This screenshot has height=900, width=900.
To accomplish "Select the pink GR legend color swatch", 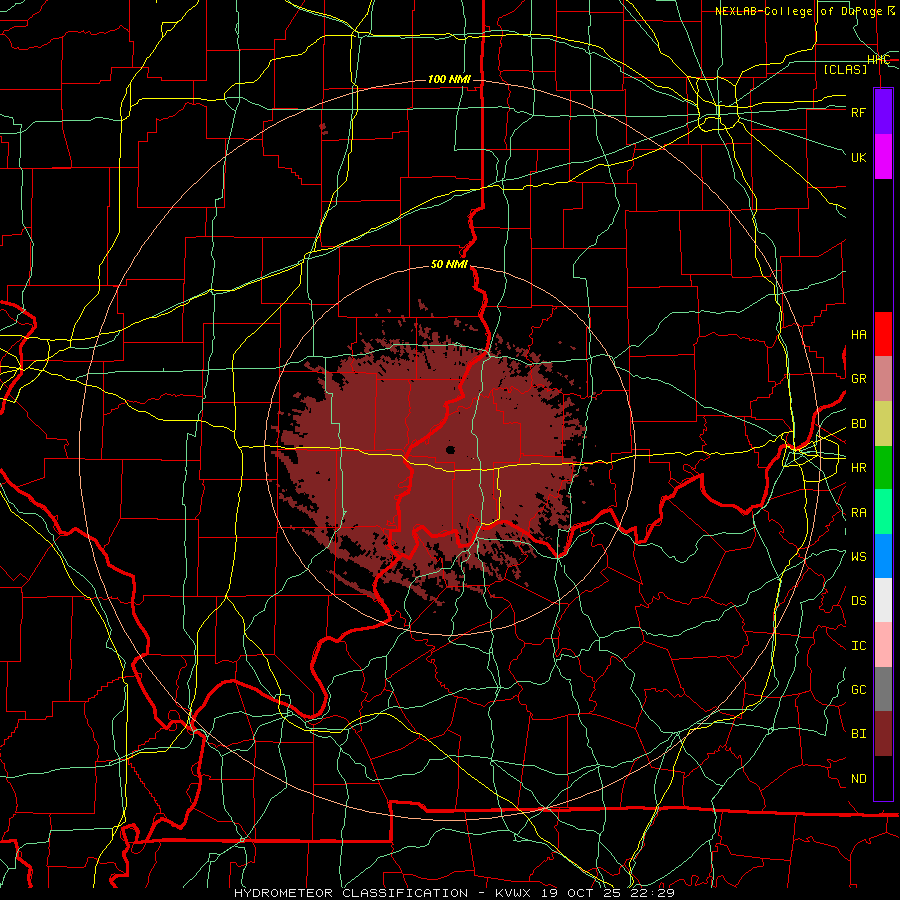I will pyautogui.click(x=883, y=379).
